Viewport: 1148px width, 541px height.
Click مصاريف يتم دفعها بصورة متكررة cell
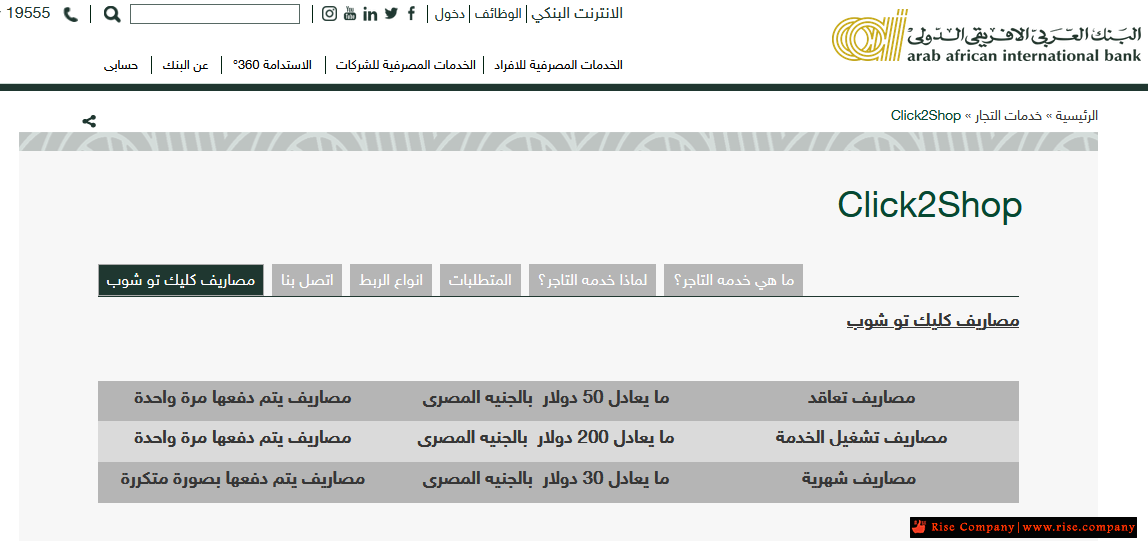[242, 480]
